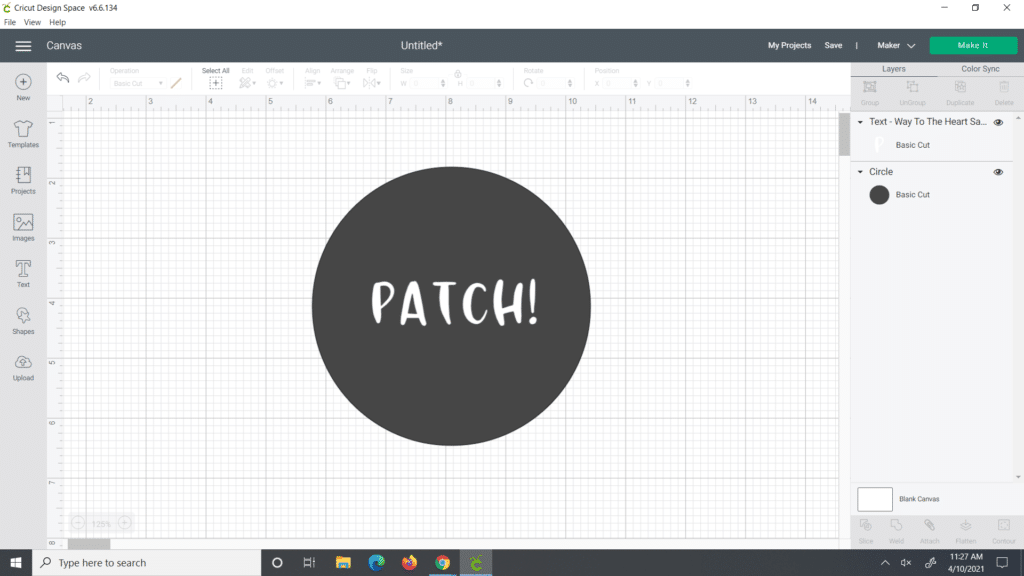Open My Projects
Viewport: 1024px width, 576px height.
click(789, 46)
